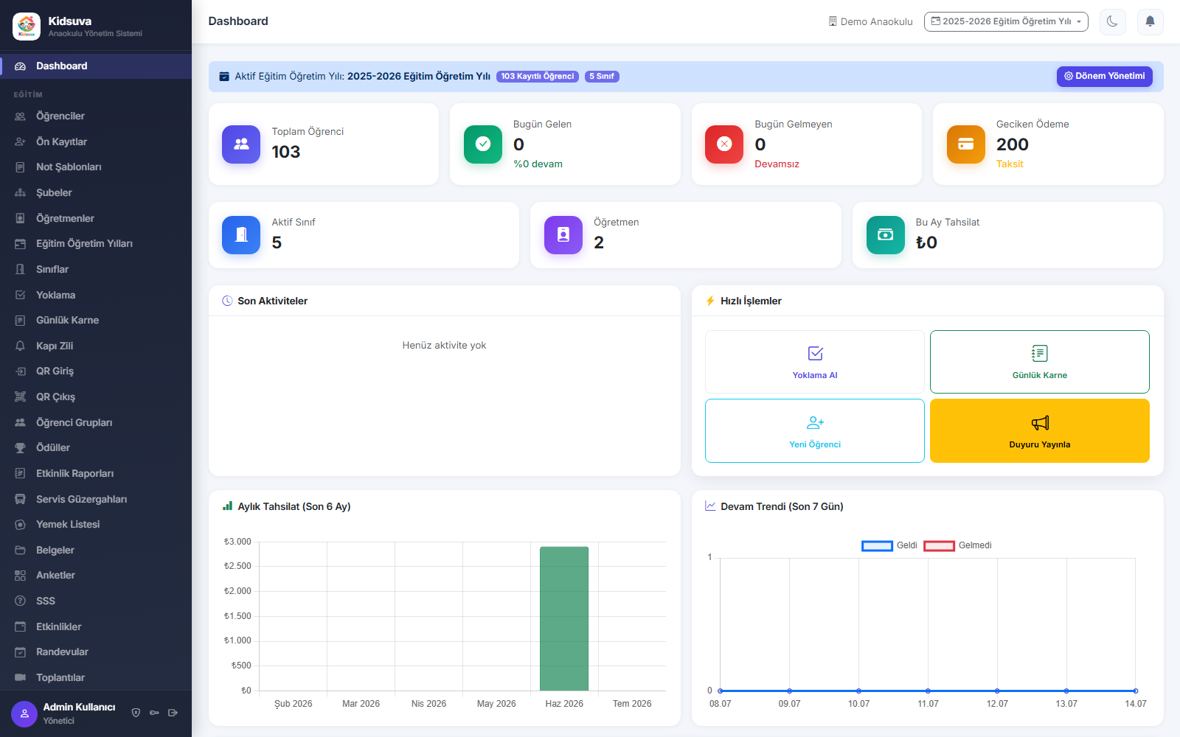Click the QR Giriş icon
Viewport: 1180px width, 737px height.
click(x=20, y=371)
